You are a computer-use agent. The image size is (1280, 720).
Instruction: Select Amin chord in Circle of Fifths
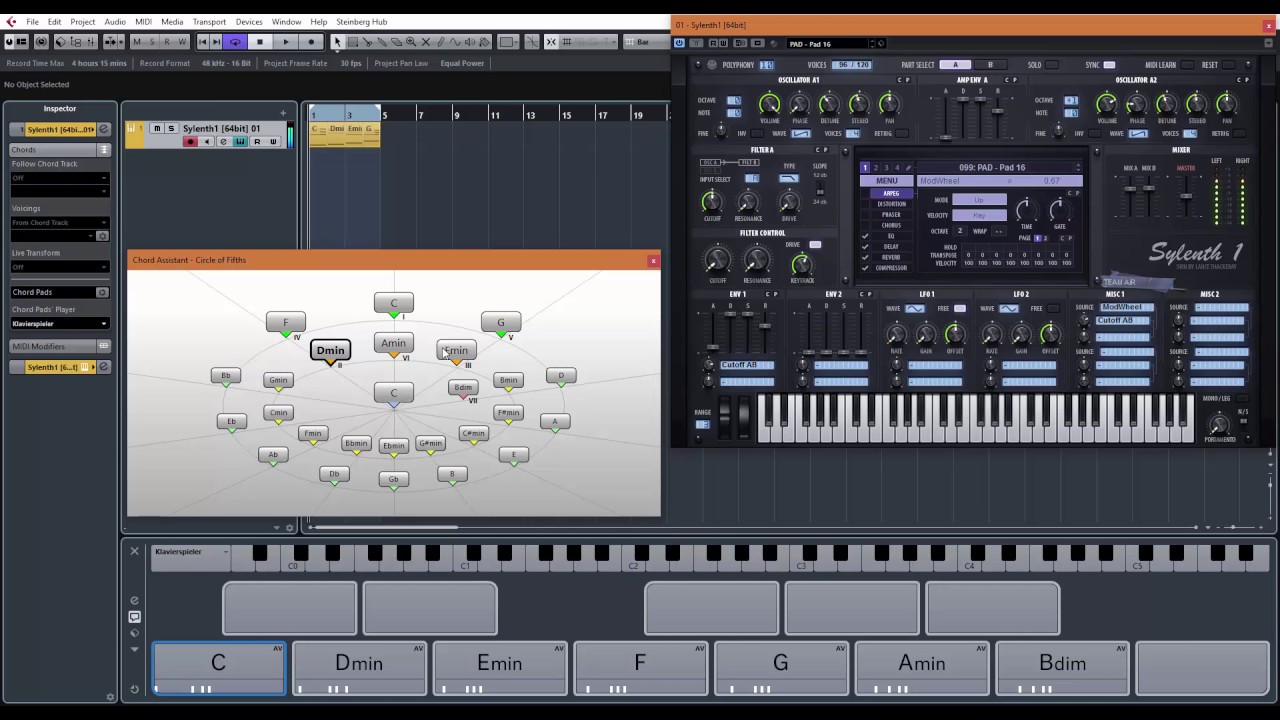tap(393, 343)
